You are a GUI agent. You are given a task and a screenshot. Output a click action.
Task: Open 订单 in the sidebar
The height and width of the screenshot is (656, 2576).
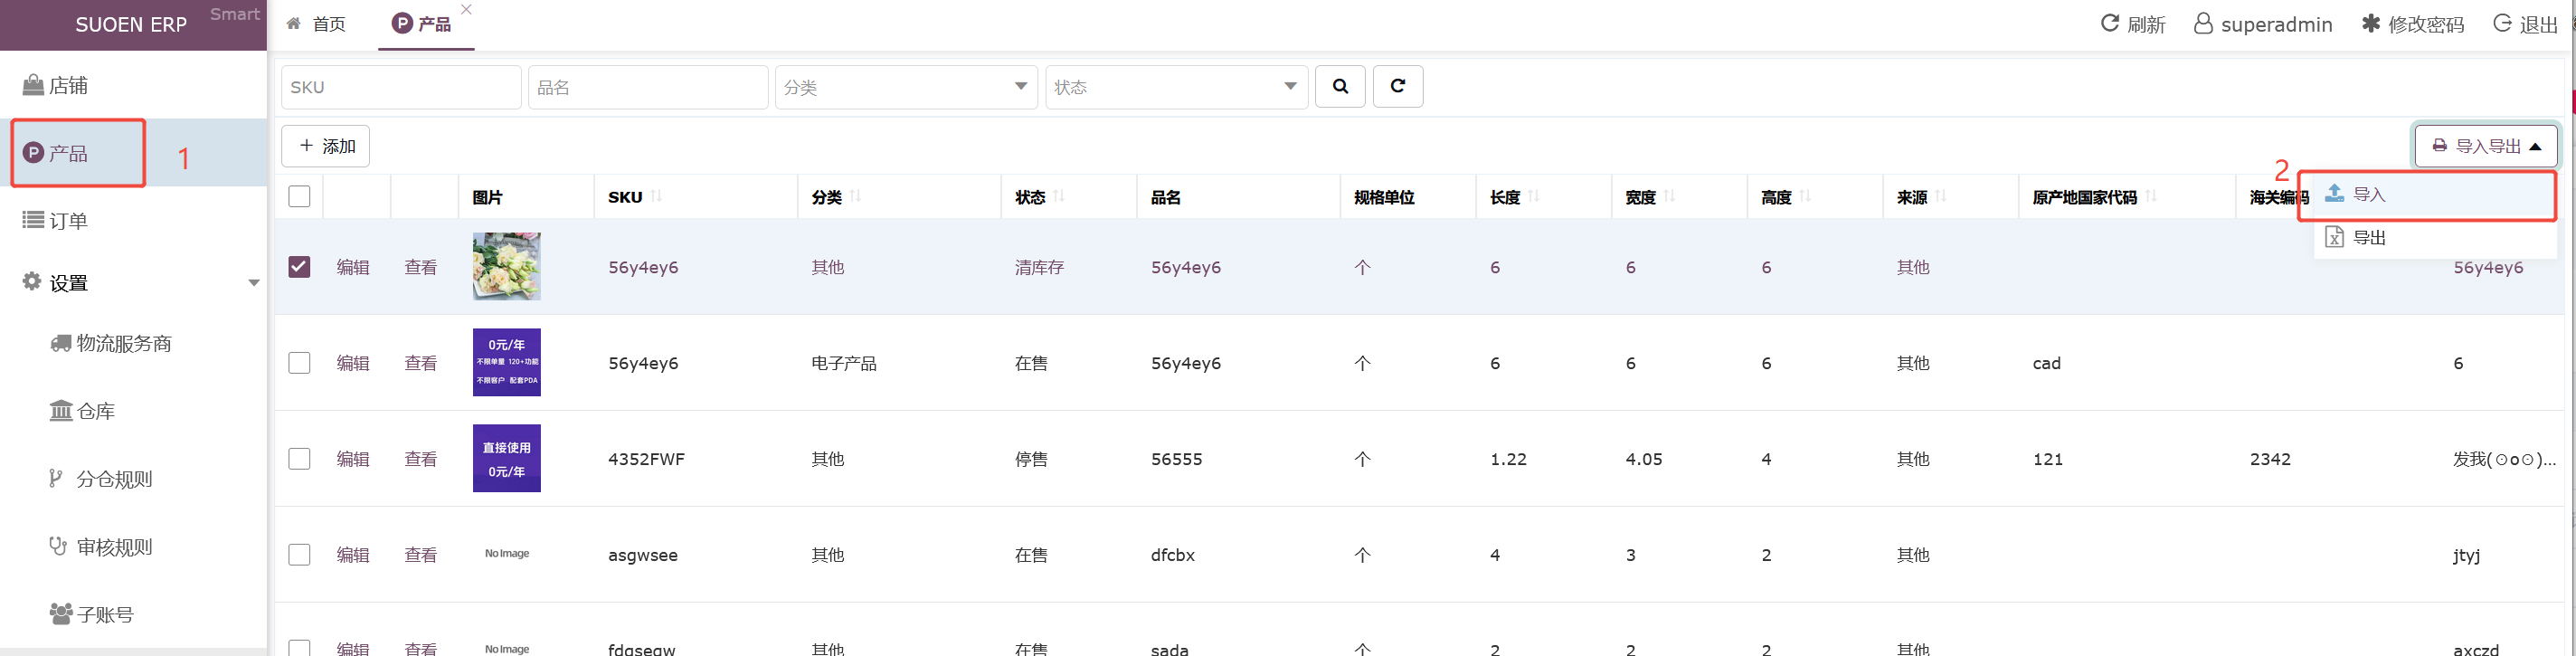click(x=133, y=220)
